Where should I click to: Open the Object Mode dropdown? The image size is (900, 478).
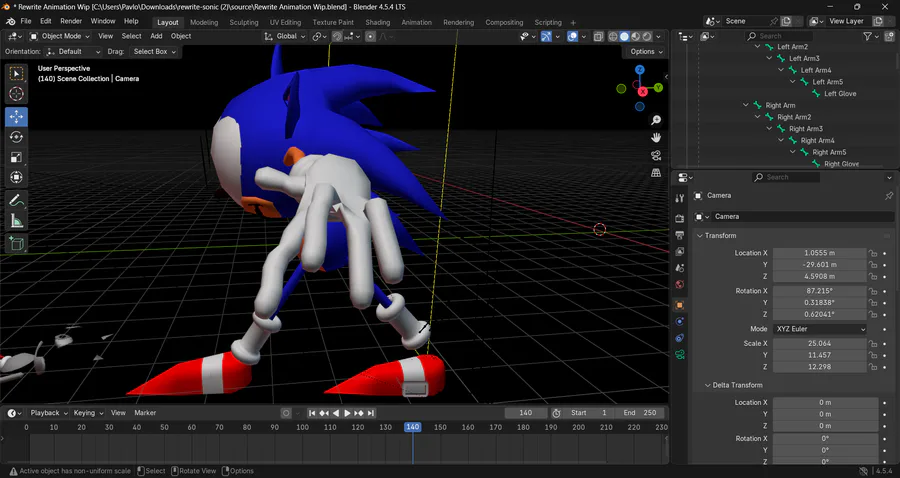pyautogui.click(x=60, y=36)
